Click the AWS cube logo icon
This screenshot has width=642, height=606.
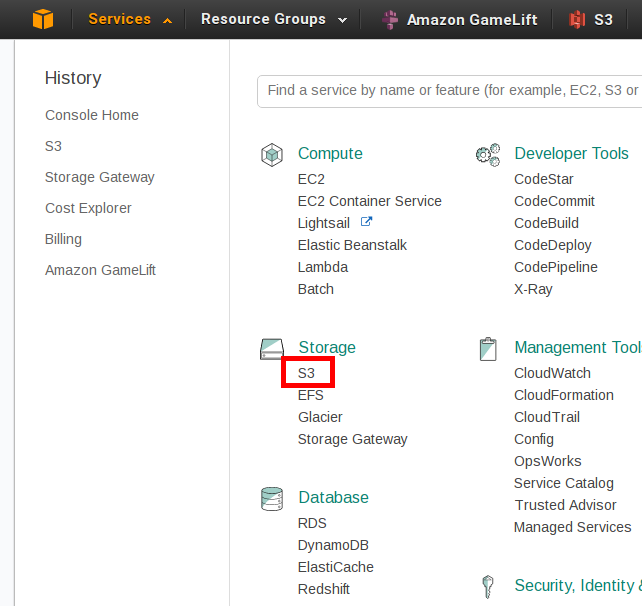pos(43,19)
